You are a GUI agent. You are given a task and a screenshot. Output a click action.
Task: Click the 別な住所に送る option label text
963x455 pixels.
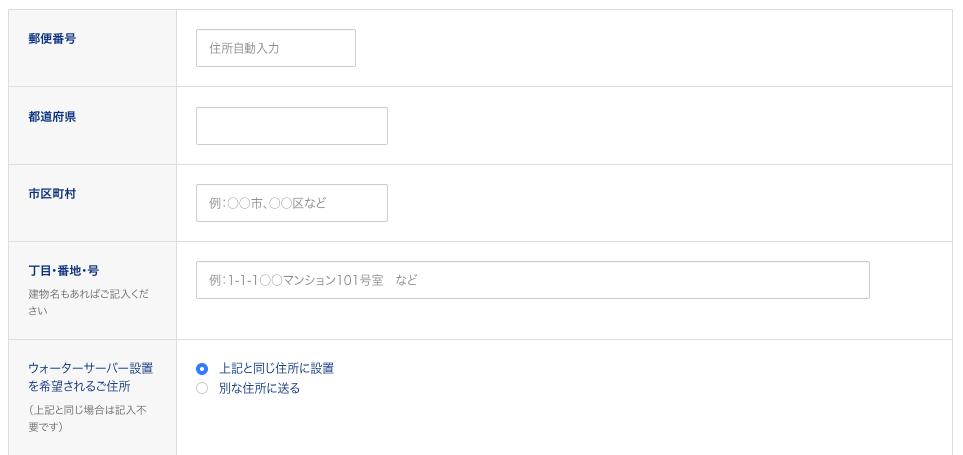pyautogui.click(x=259, y=388)
